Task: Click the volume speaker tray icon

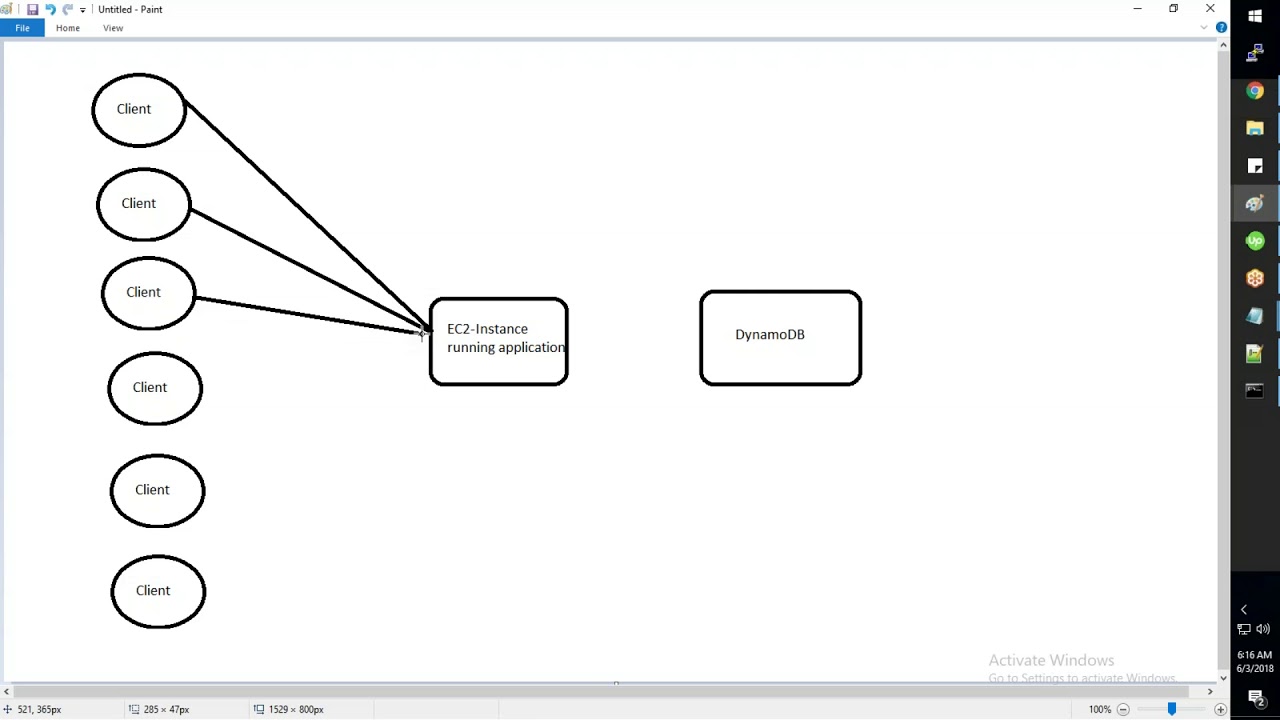Action: (1263, 629)
